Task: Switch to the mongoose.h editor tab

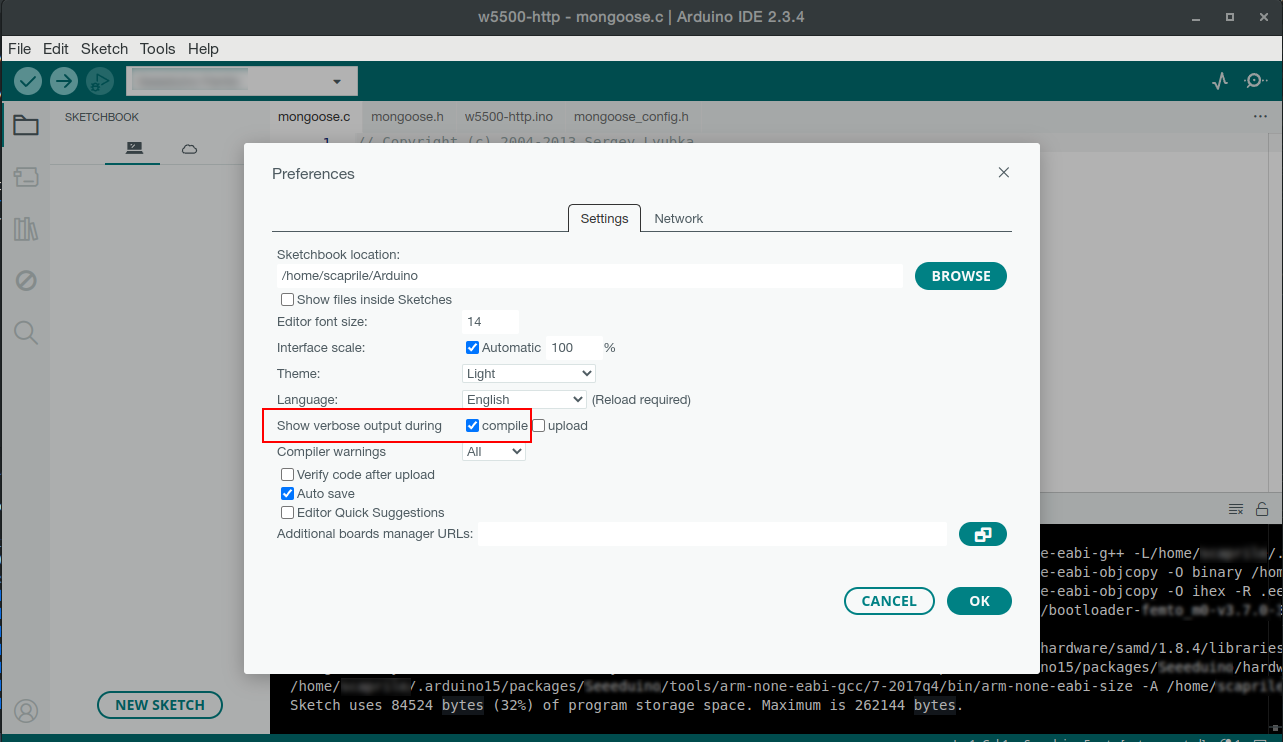Action: point(408,117)
